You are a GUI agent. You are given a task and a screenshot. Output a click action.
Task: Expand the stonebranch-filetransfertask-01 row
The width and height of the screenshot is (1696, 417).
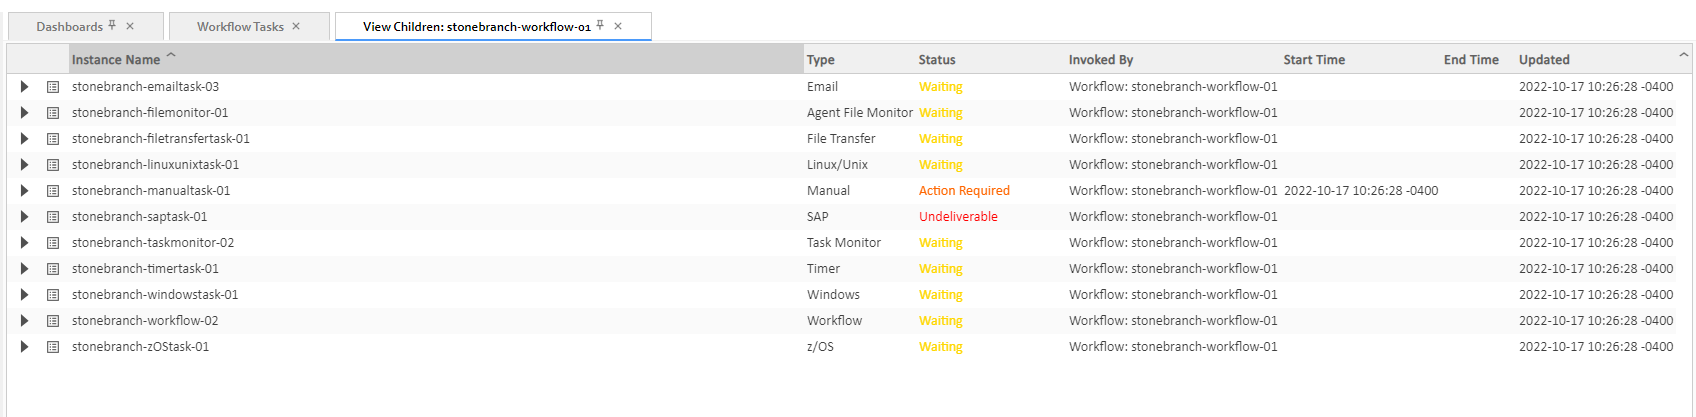25,139
